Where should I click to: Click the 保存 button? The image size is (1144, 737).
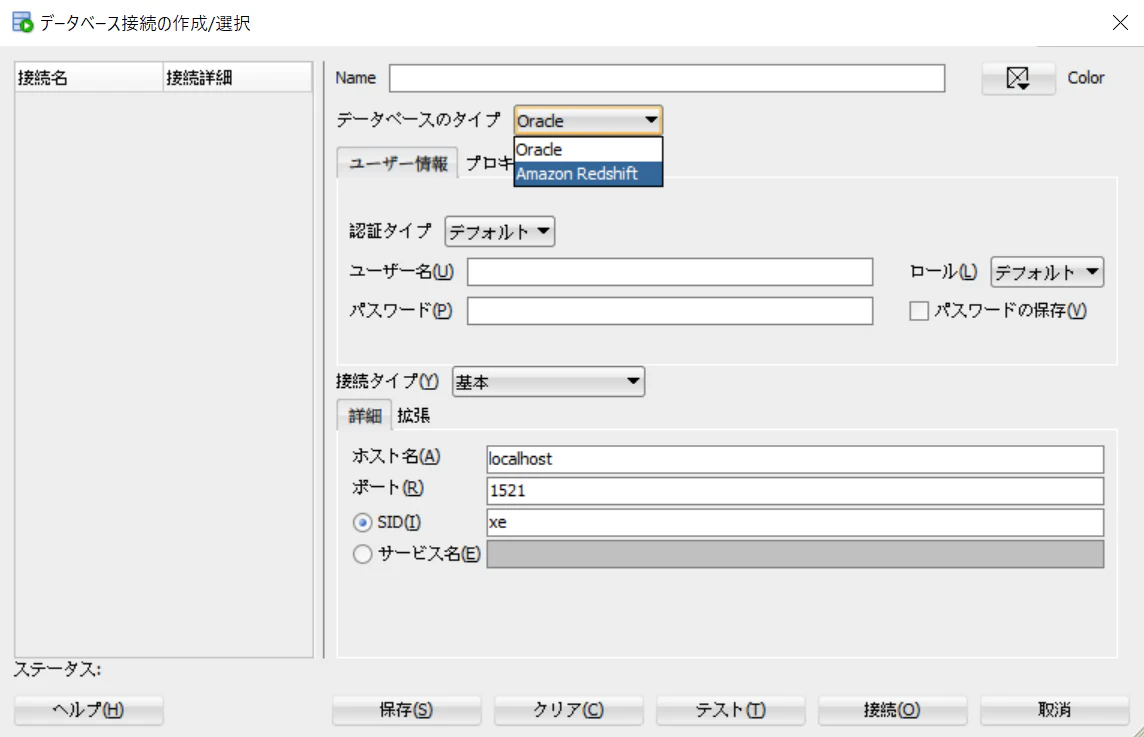pos(406,709)
